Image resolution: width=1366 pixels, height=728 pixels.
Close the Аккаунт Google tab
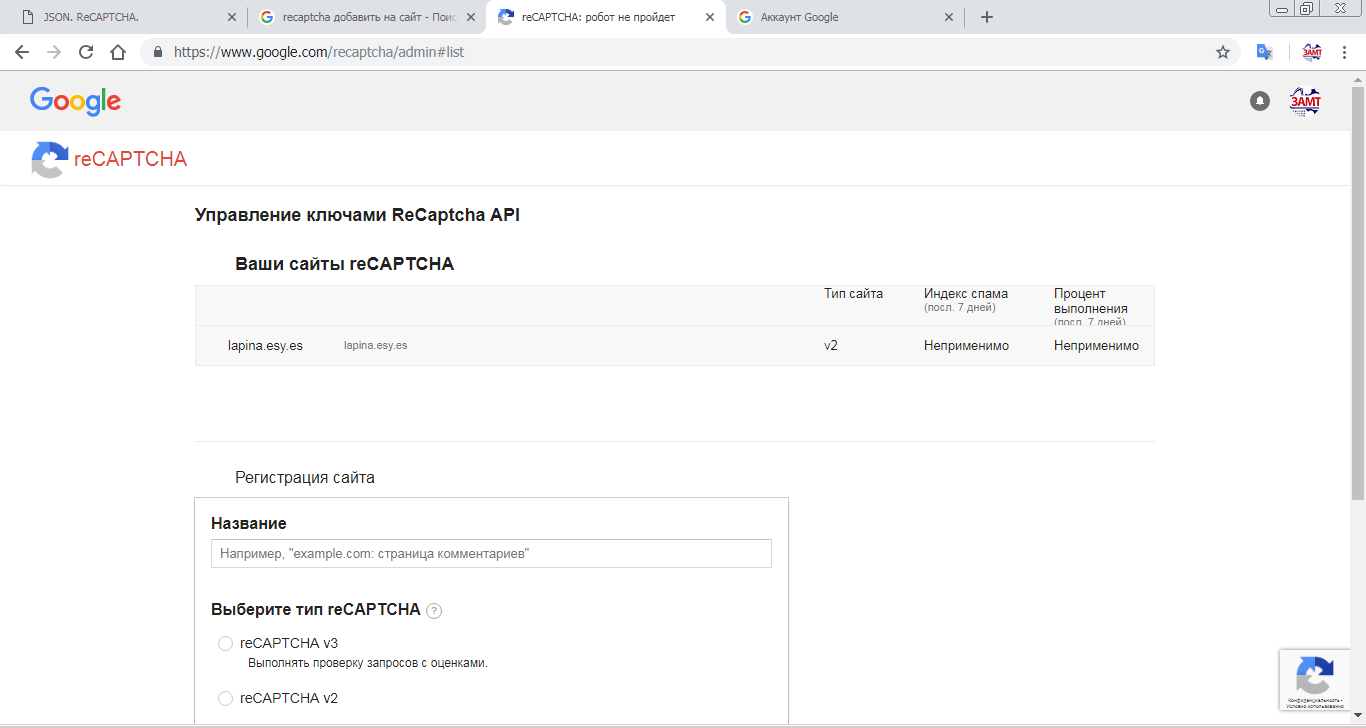949,17
